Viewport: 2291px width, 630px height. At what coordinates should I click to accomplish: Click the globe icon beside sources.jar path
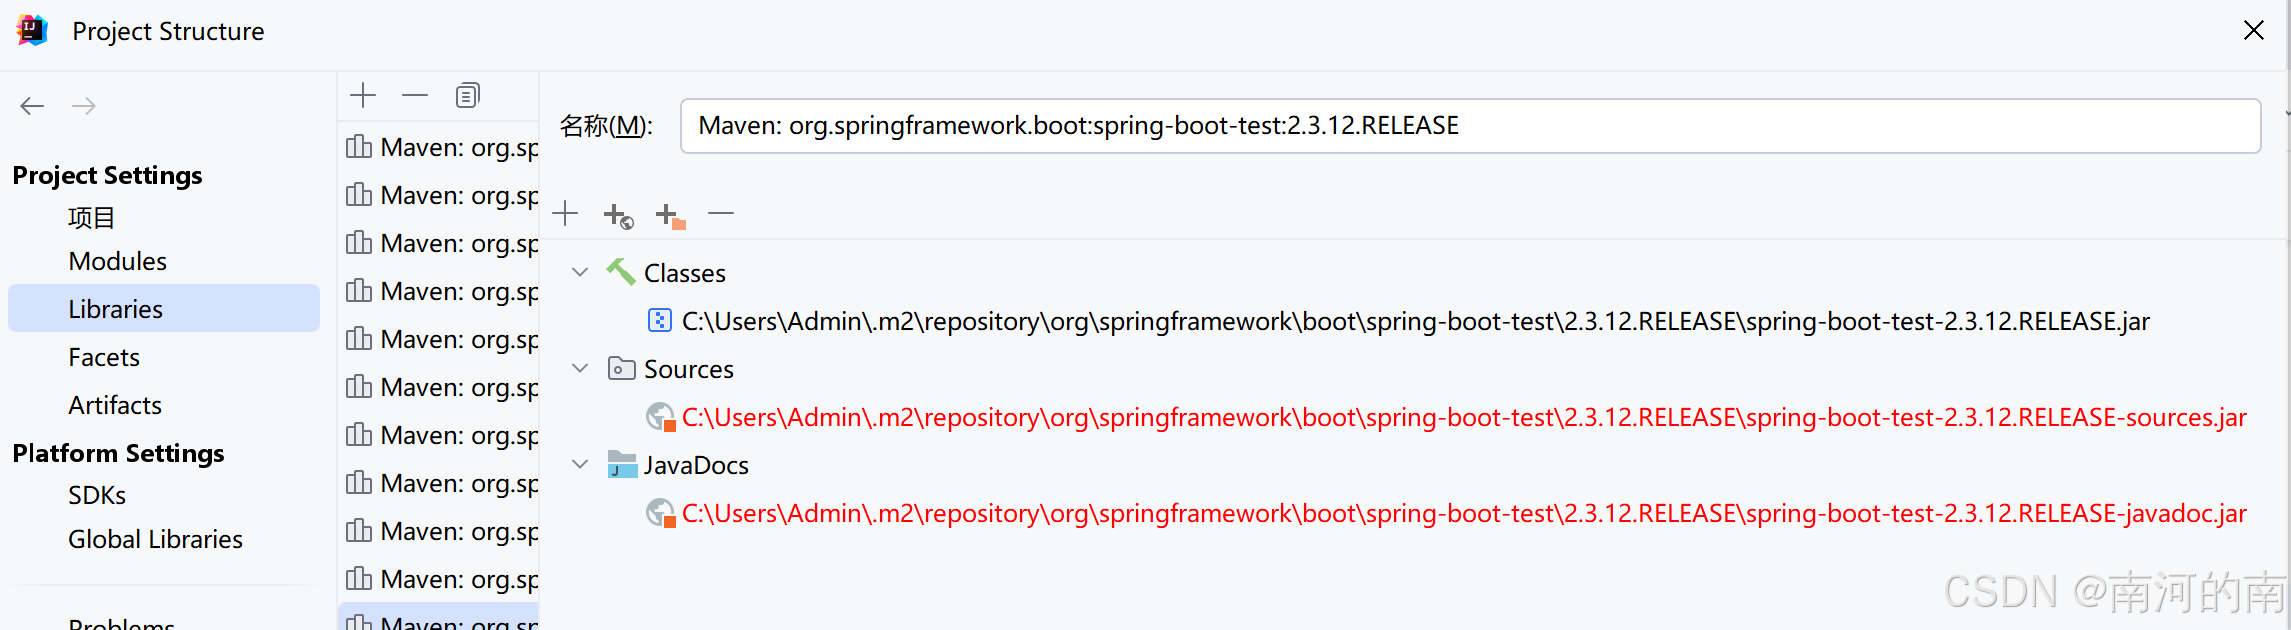(x=660, y=416)
